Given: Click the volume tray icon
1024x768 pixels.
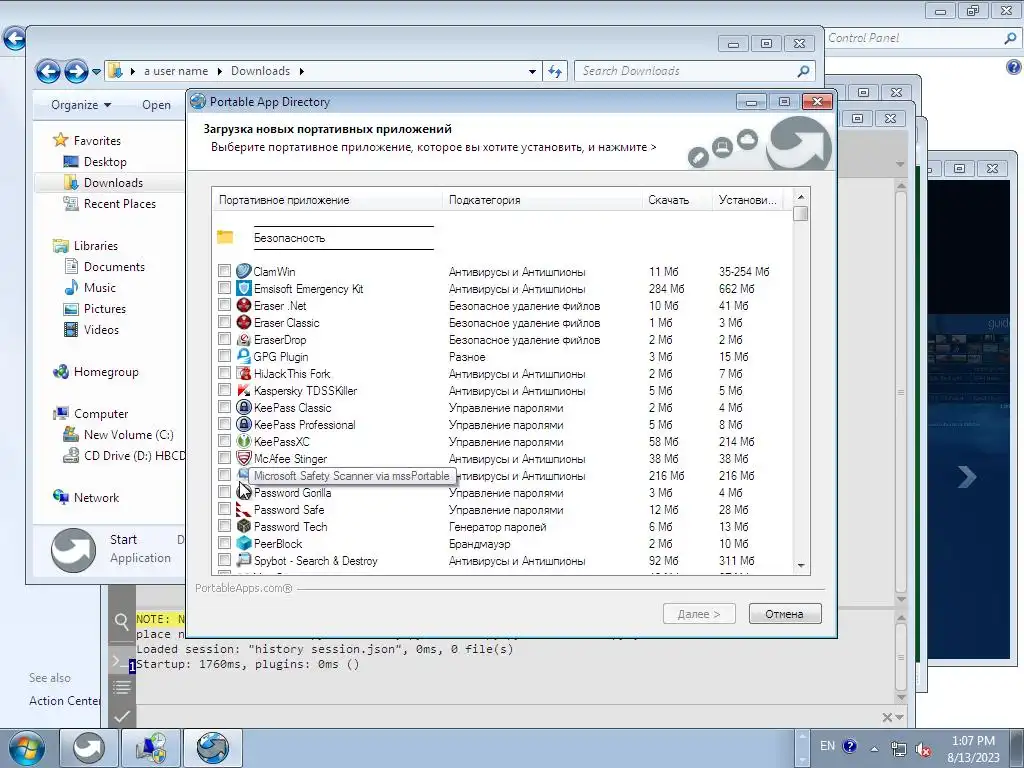Looking at the screenshot, I should click(923, 750).
